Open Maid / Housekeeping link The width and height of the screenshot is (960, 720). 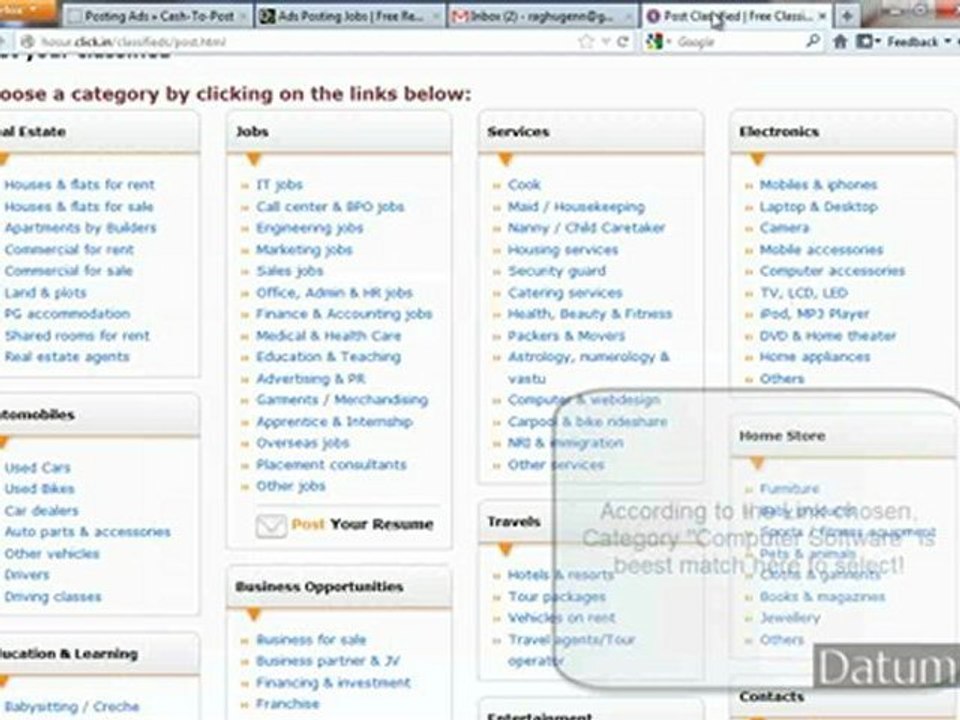(576, 207)
